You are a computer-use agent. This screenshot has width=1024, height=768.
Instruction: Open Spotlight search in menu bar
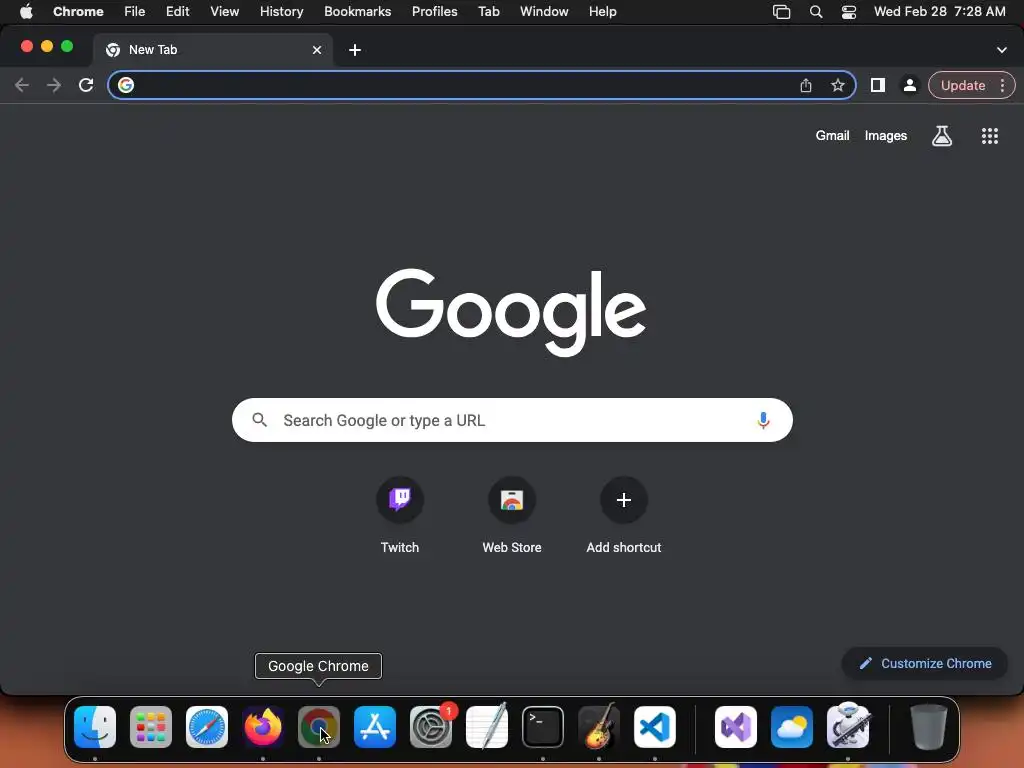point(816,11)
